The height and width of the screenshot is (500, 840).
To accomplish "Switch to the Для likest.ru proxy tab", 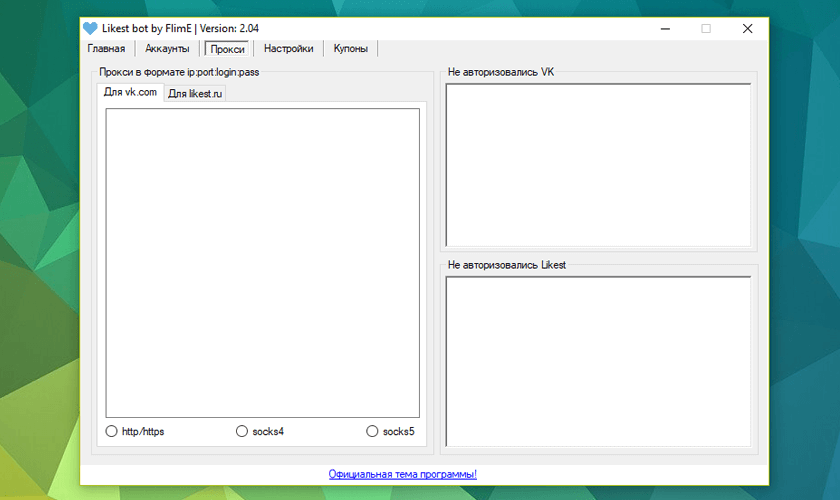I will pyautogui.click(x=194, y=94).
